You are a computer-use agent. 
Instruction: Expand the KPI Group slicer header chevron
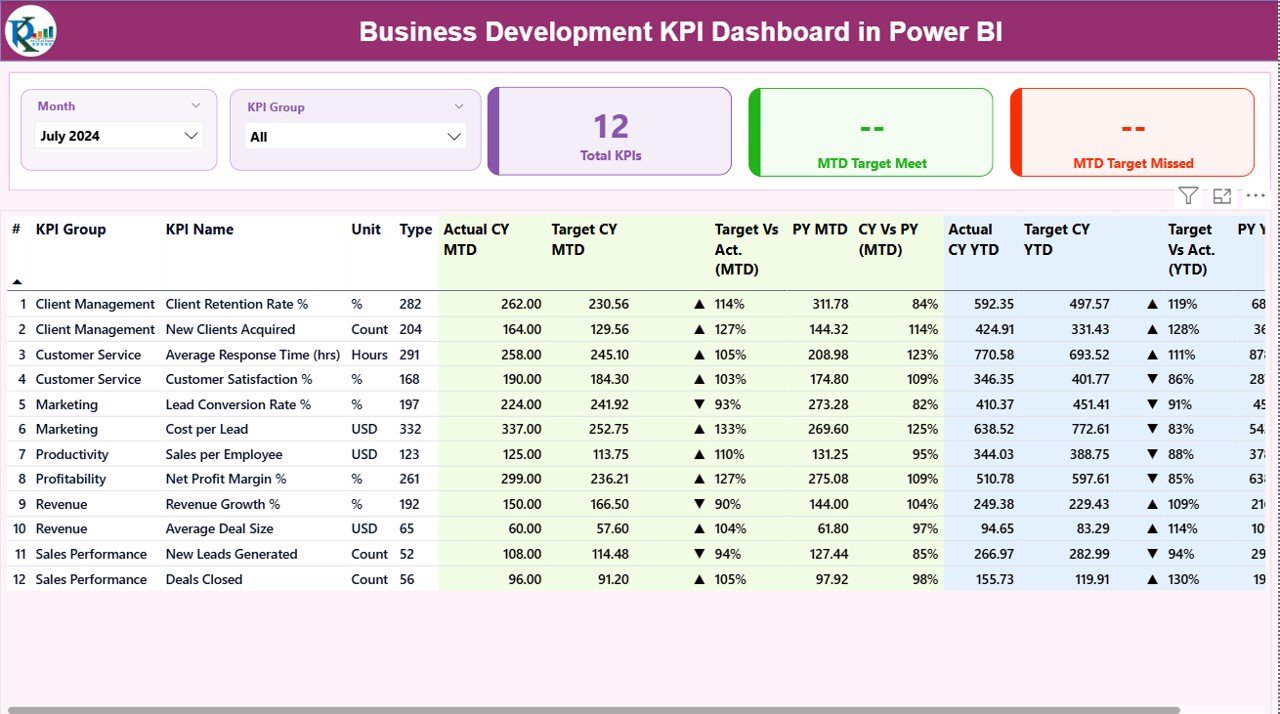coord(460,106)
